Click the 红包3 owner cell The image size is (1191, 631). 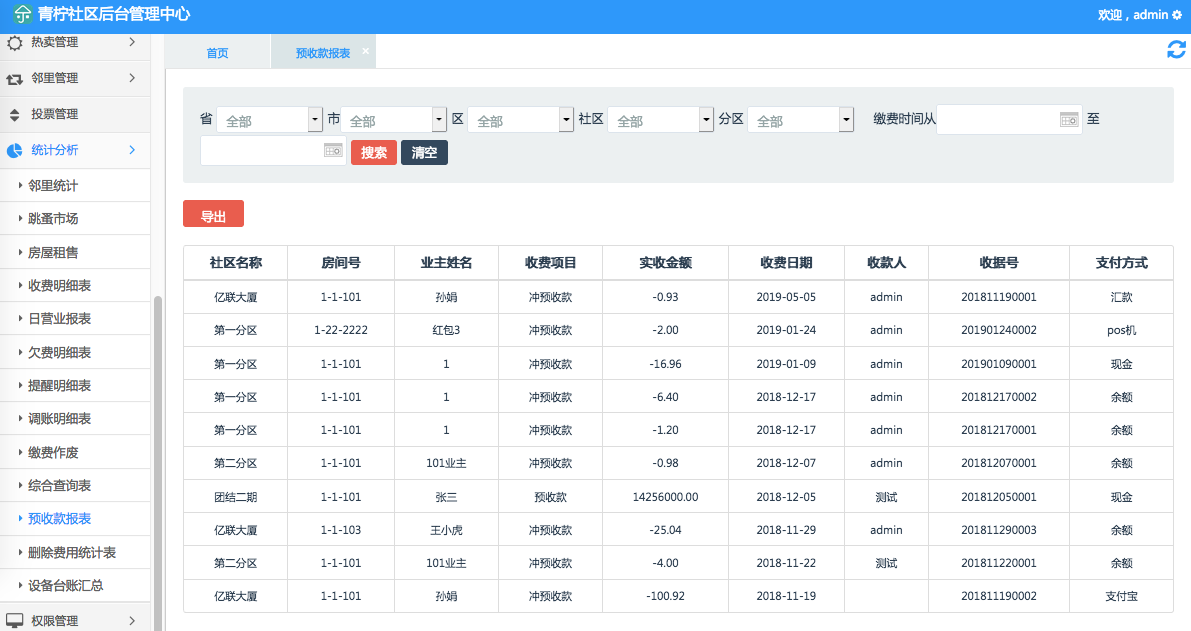point(446,330)
